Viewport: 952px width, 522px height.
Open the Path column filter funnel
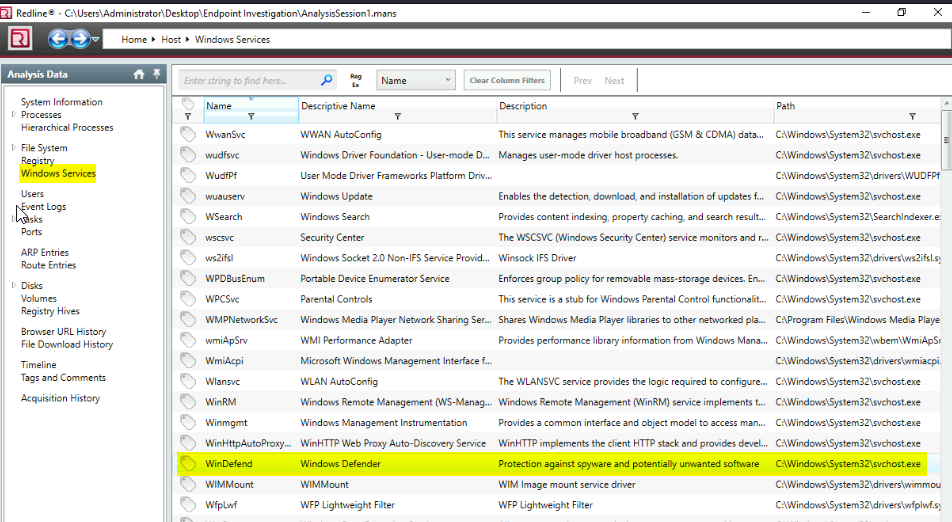pos(912,116)
